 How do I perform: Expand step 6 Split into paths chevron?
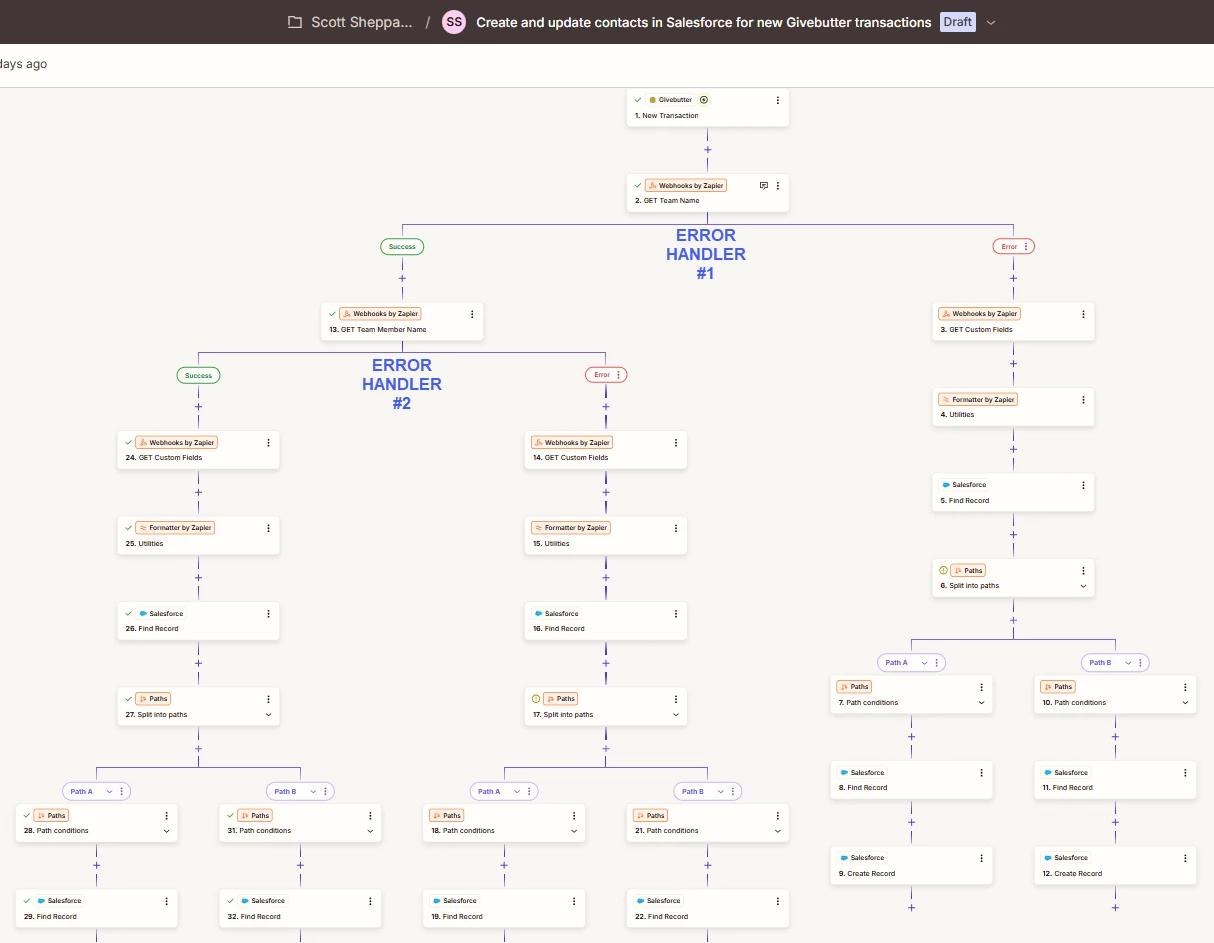tap(1083, 586)
